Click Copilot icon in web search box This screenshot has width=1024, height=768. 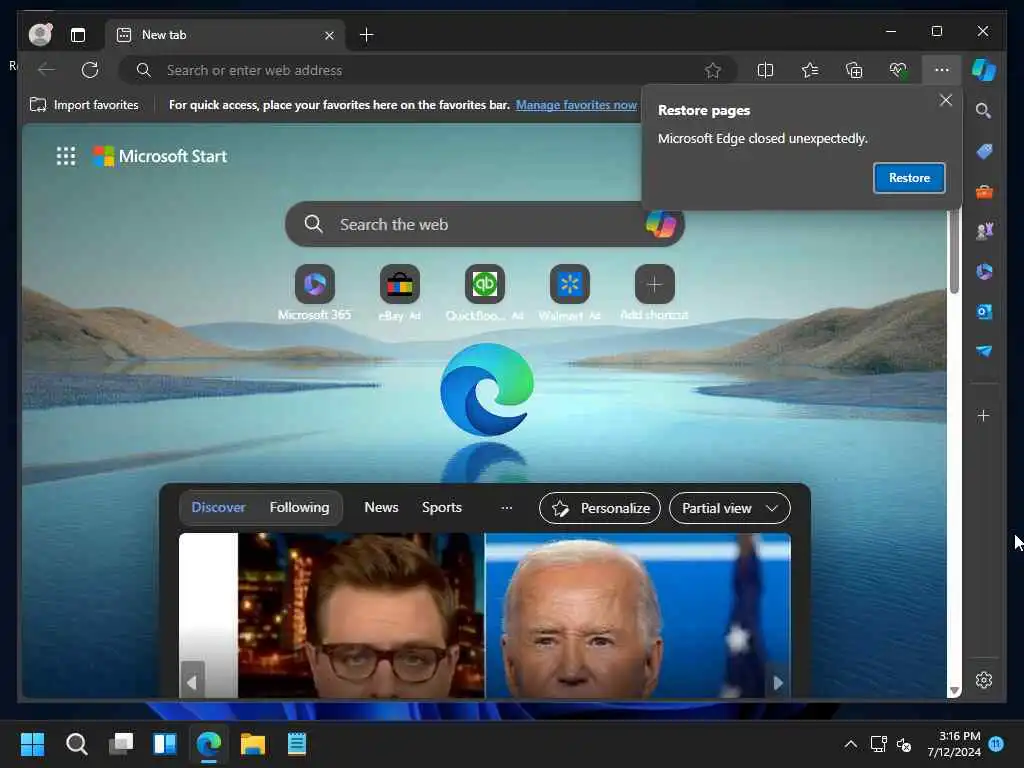pos(661,224)
